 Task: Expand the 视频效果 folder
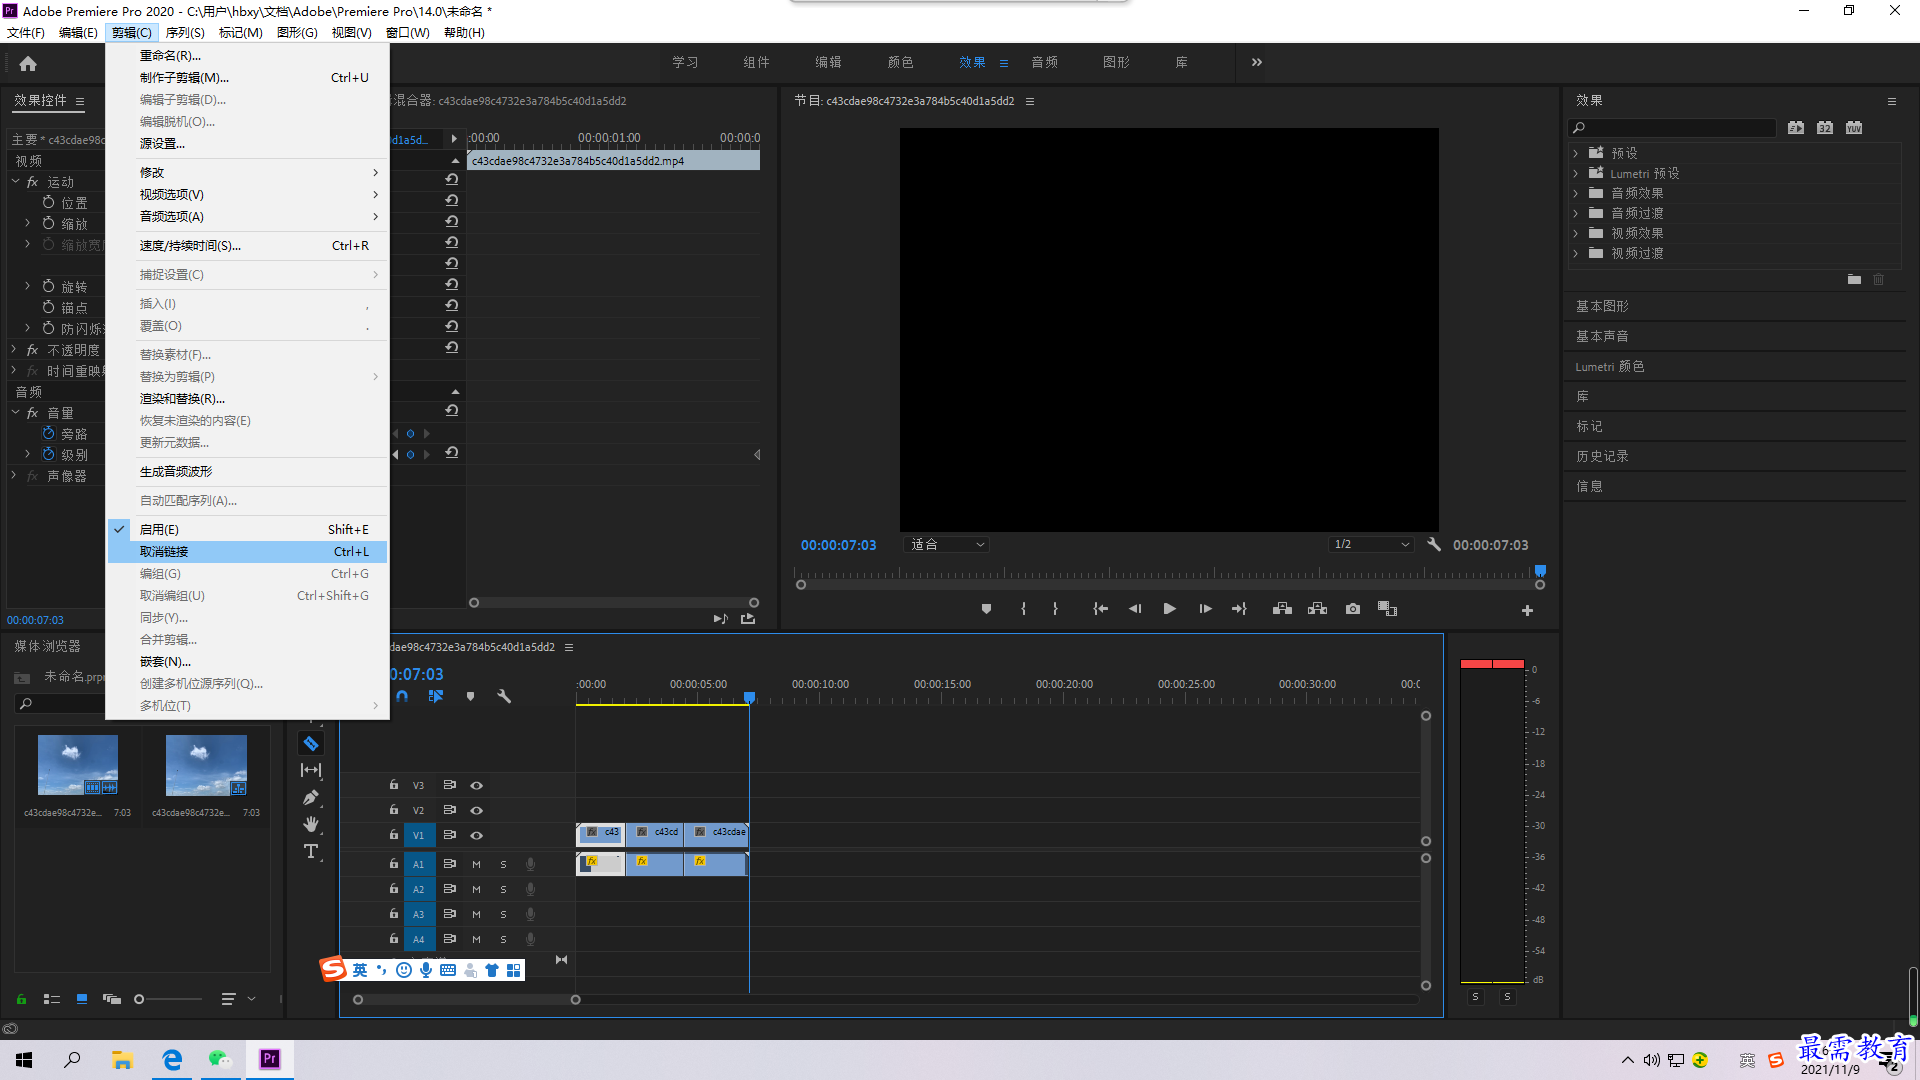1575,233
